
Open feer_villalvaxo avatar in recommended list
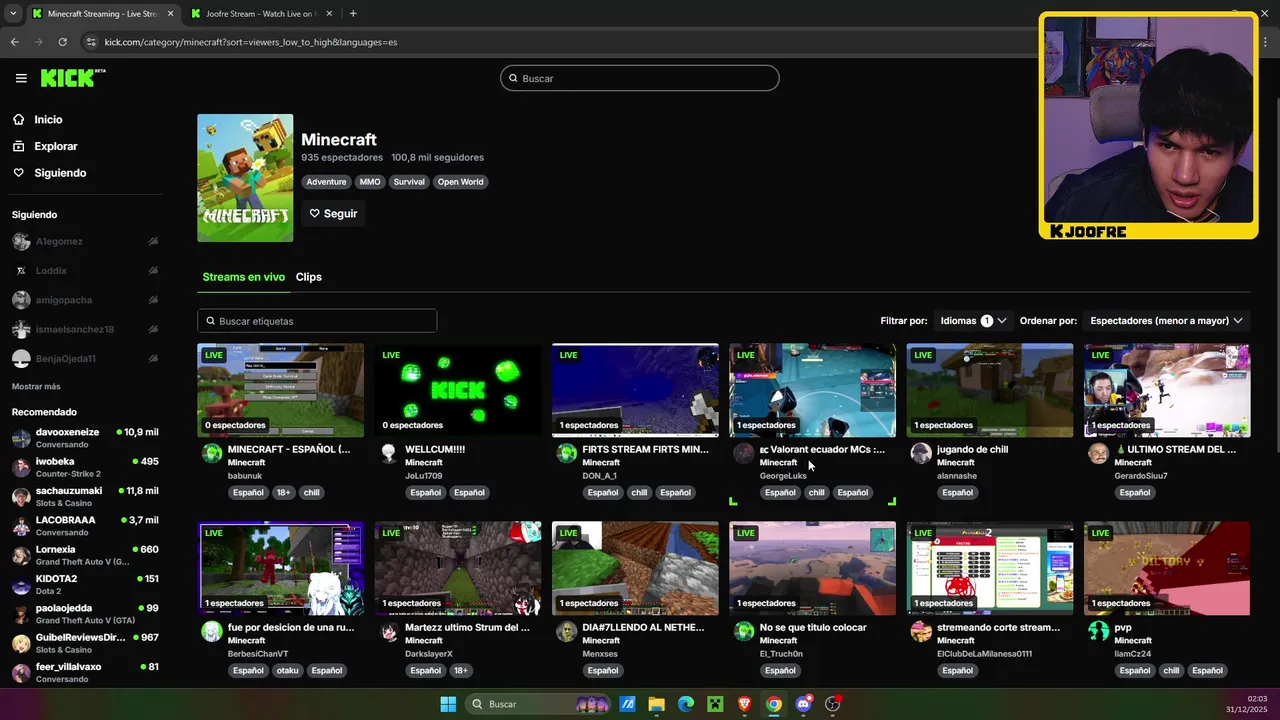click(21, 672)
